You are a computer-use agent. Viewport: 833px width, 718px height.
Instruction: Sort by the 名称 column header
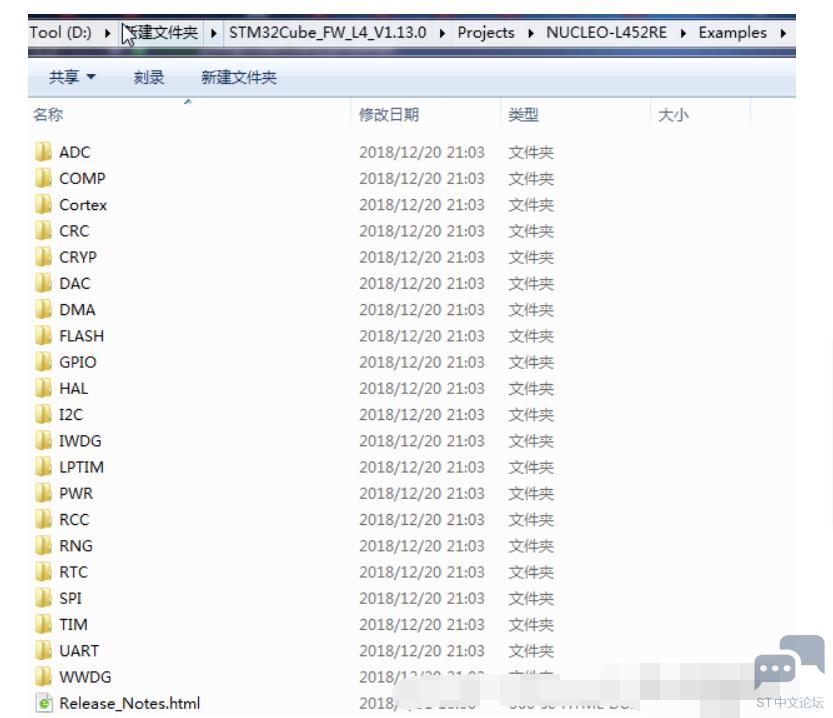(x=48, y=114)
